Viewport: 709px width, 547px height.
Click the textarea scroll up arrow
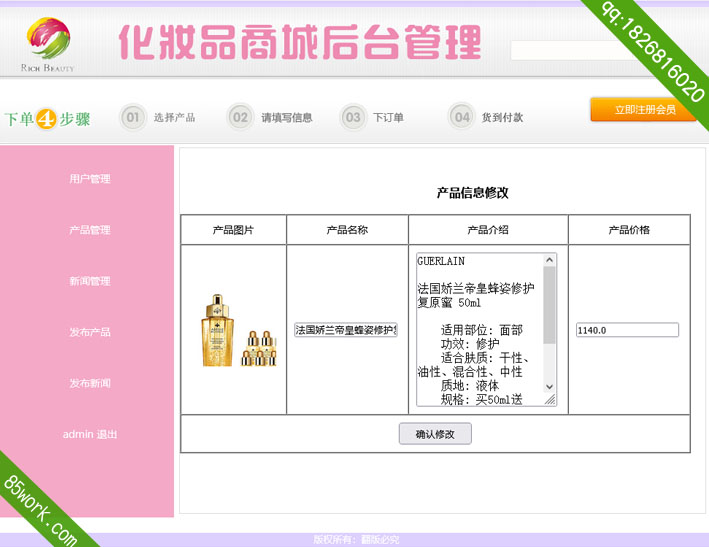[549, 259]
